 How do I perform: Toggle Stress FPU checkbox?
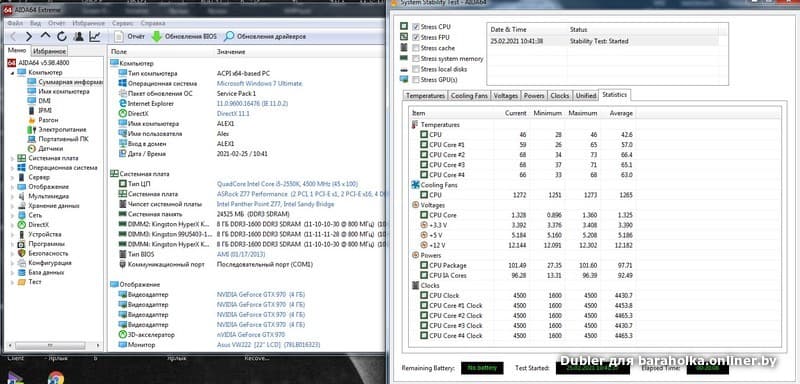coord(416,37)
